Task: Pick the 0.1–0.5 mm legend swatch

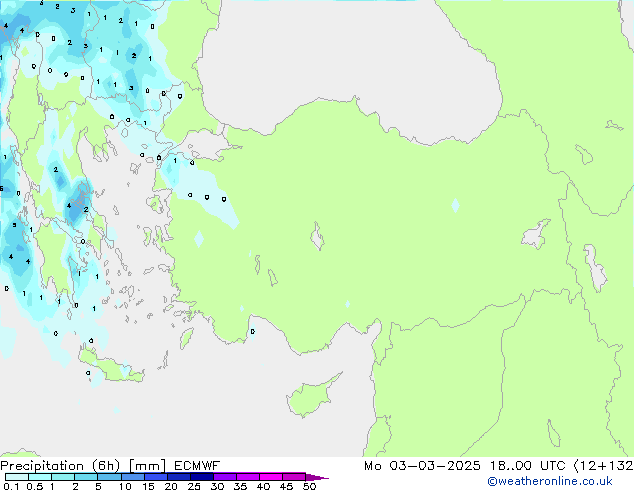Action: (17, 477)
